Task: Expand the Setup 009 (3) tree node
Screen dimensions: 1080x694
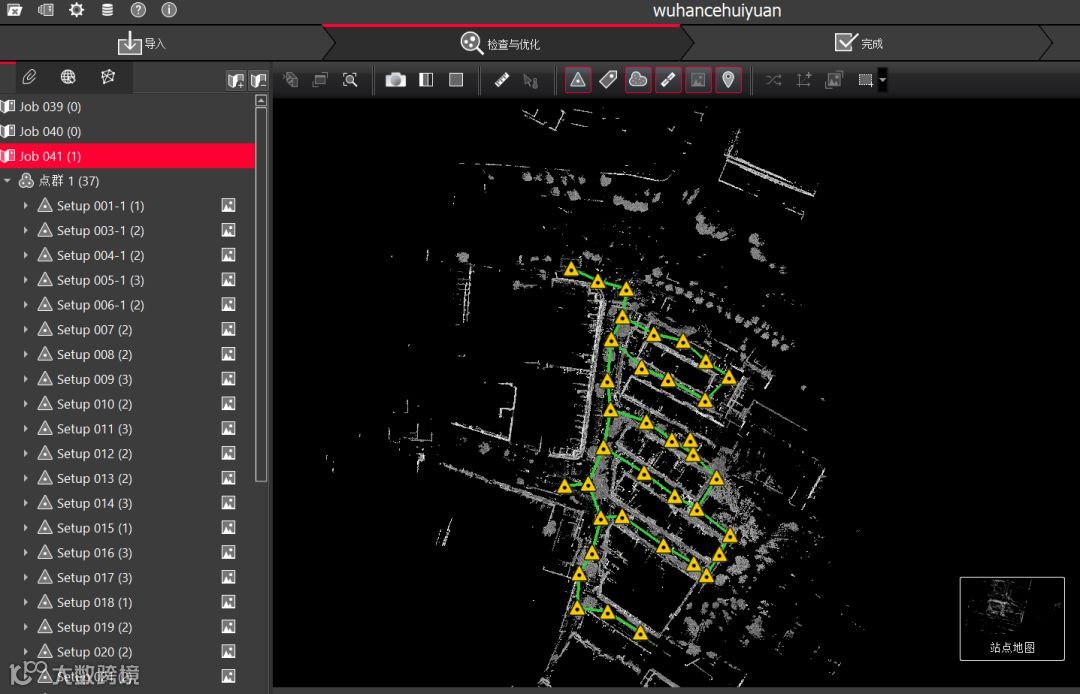Action: [25, 380]
